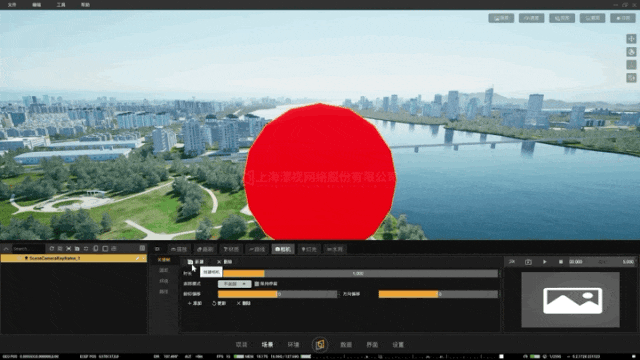Screen dimensions: 640x360
Task: Click the image placeholder preview thumbnail
Action: 570,300
